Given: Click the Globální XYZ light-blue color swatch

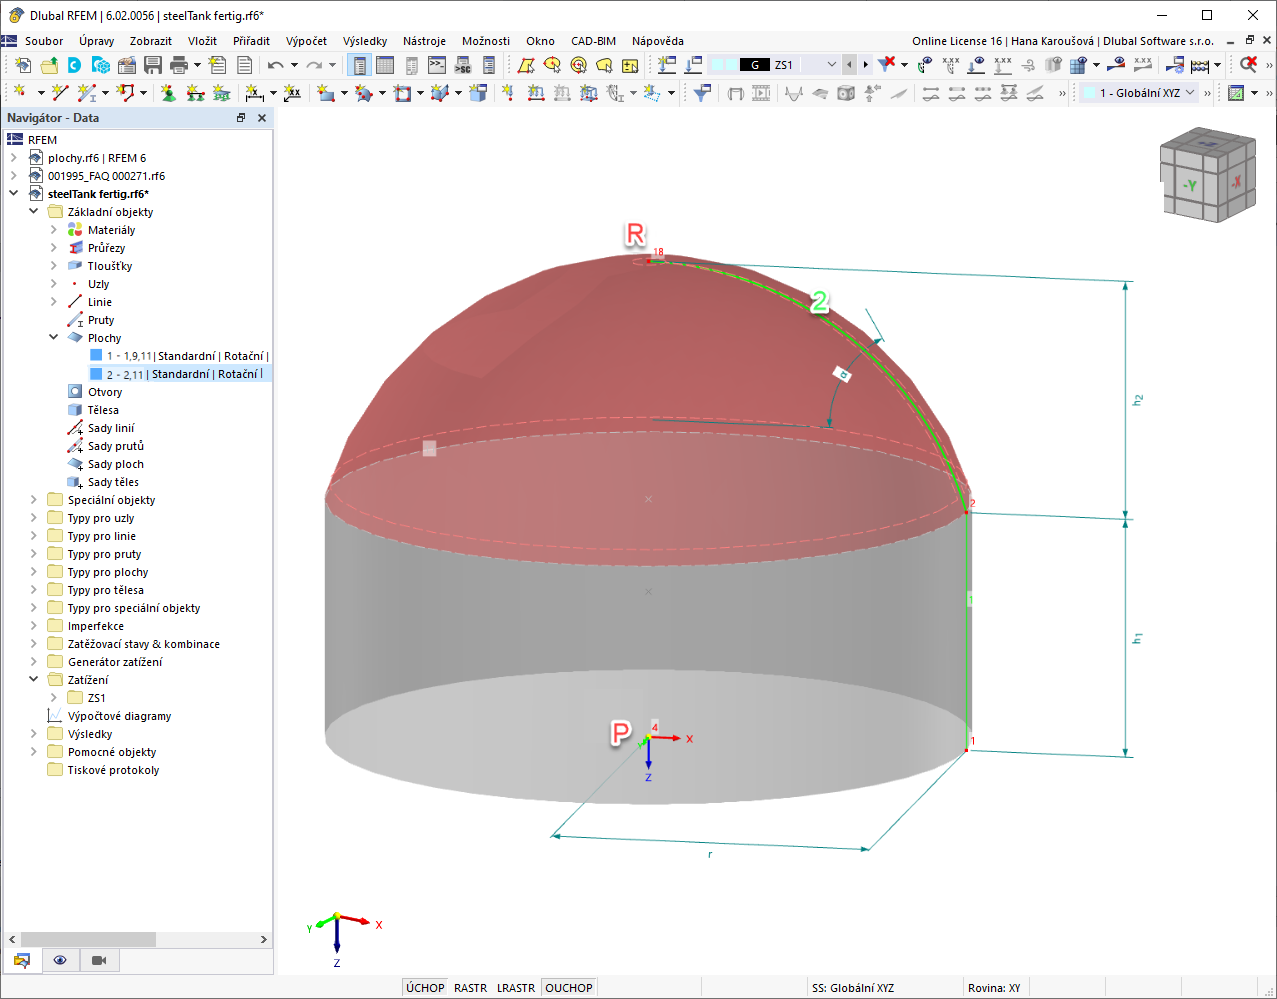Looking at the screenshot, I should pos(1090,92).
